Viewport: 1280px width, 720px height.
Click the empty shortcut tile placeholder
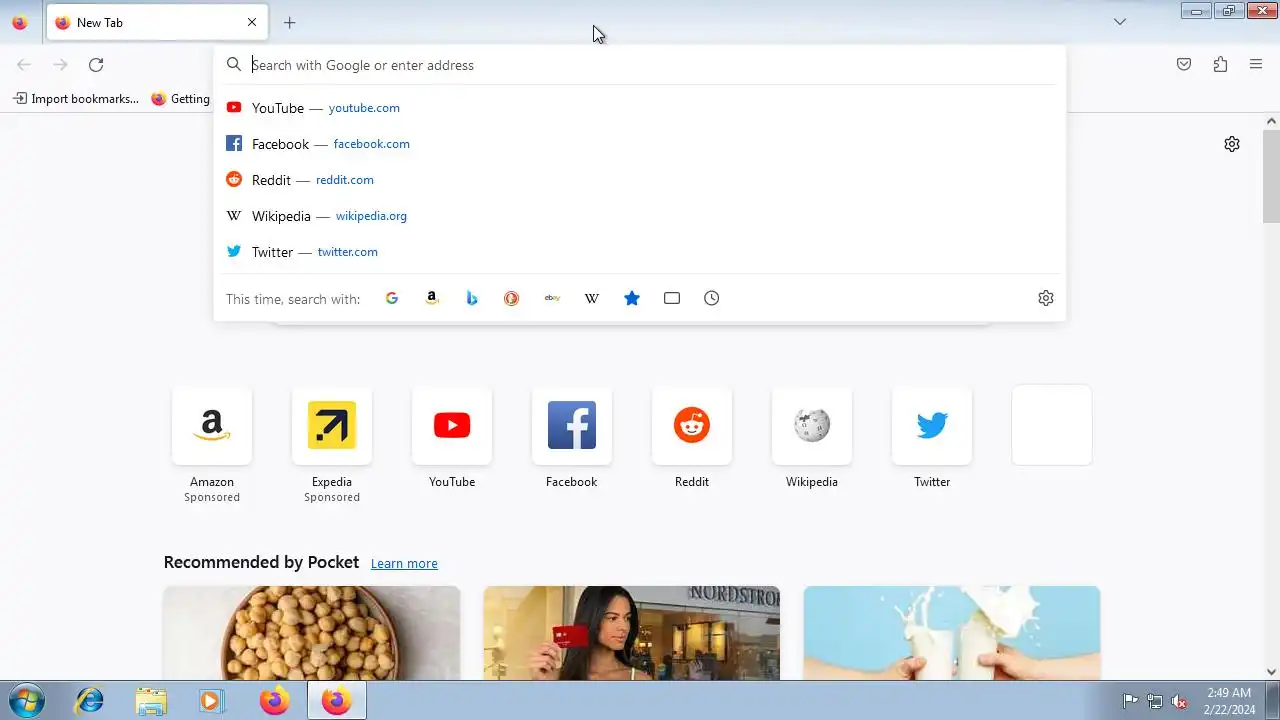[1052, 425]
